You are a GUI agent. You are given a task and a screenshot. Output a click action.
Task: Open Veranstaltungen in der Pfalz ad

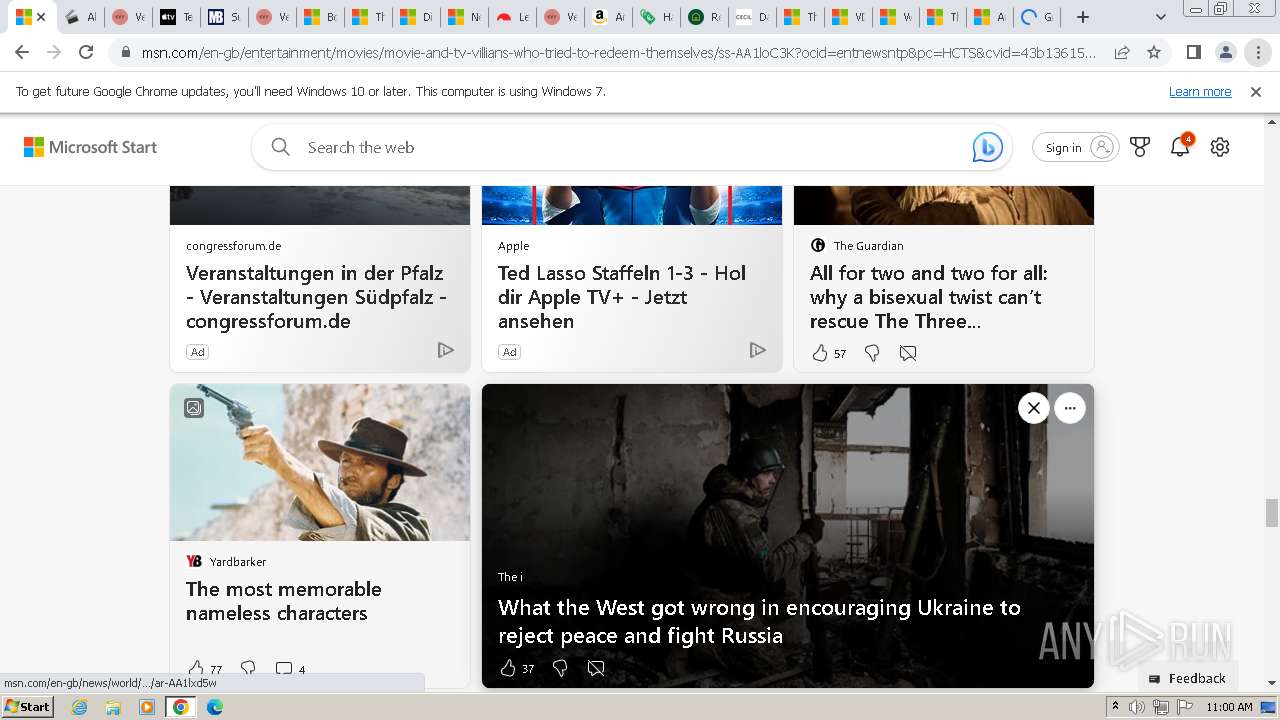coord(316,297)
